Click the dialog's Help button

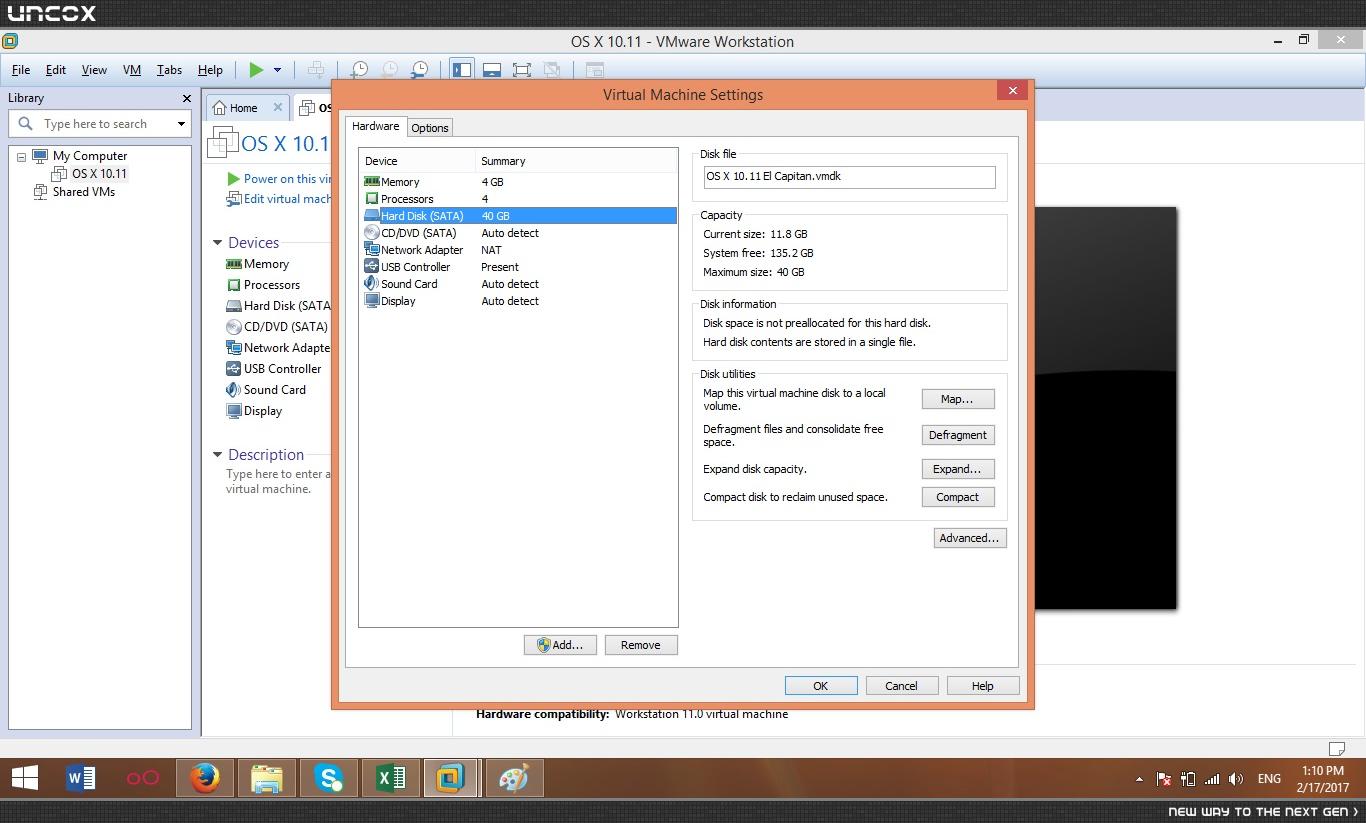983,686
